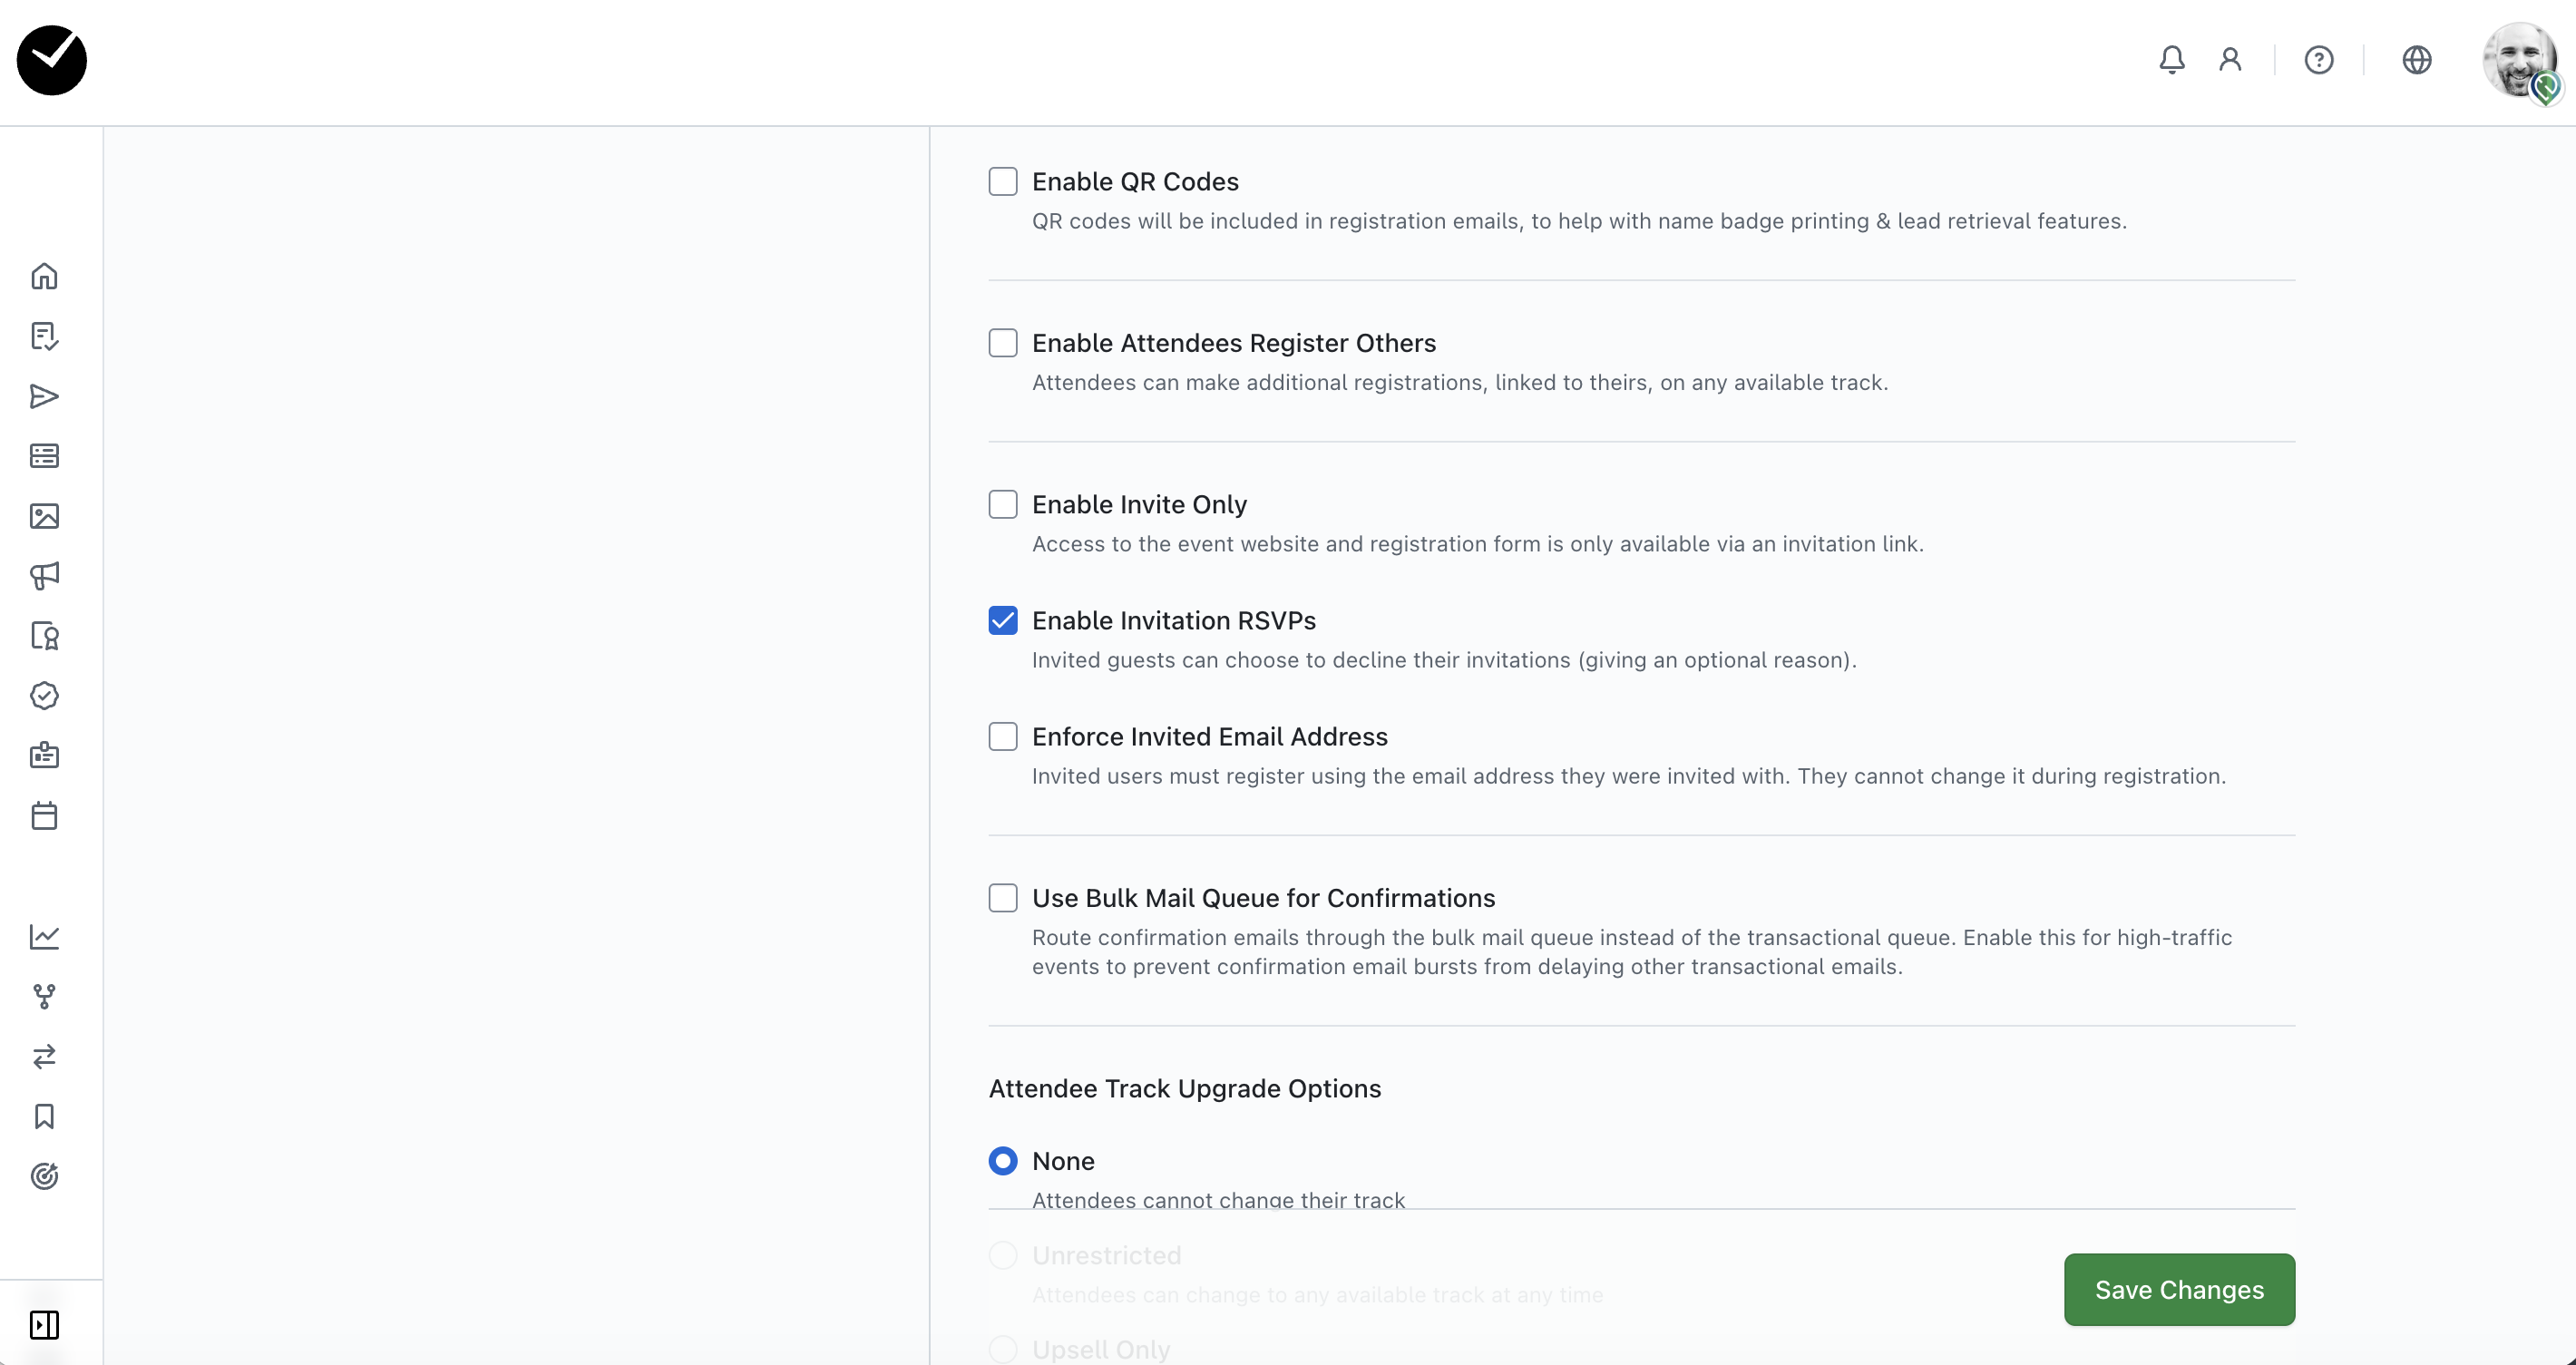Open the user profile avatar menu
The image size is (2576, 1365).
2518,60
